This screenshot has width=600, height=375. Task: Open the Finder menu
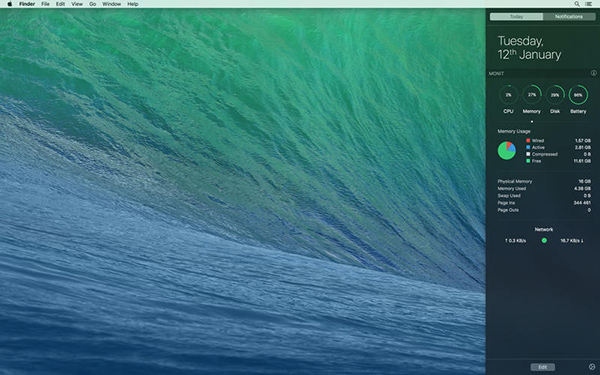(x=27, y=4)
